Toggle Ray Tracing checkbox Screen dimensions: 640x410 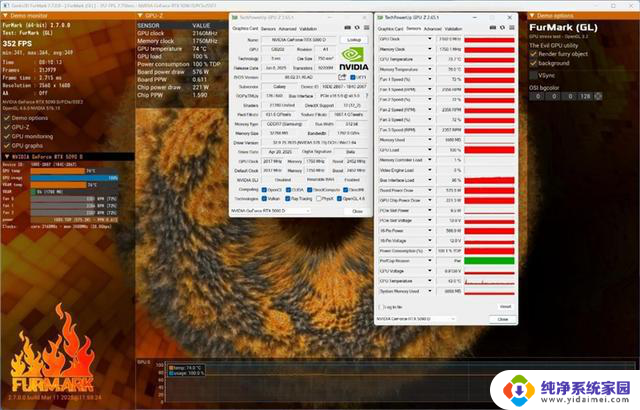(288, 199)
